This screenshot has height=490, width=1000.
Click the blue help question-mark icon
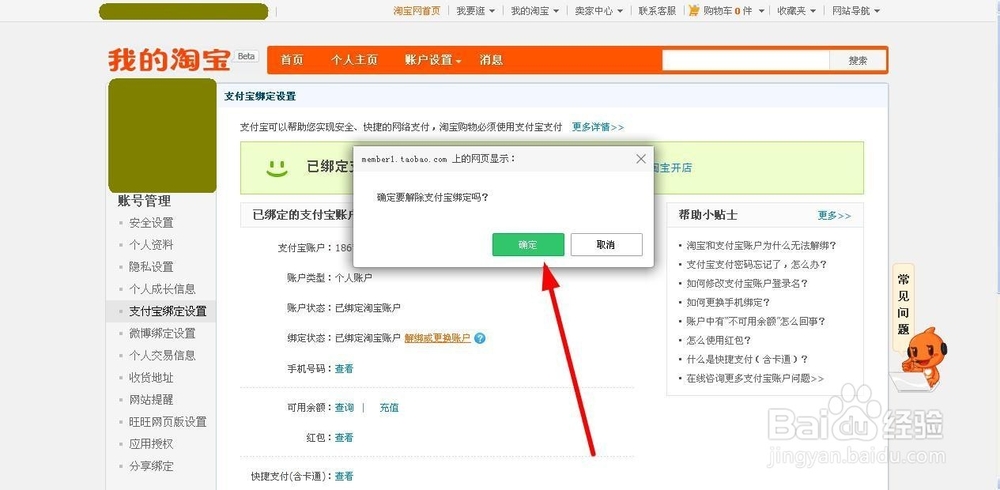[480, 338]
